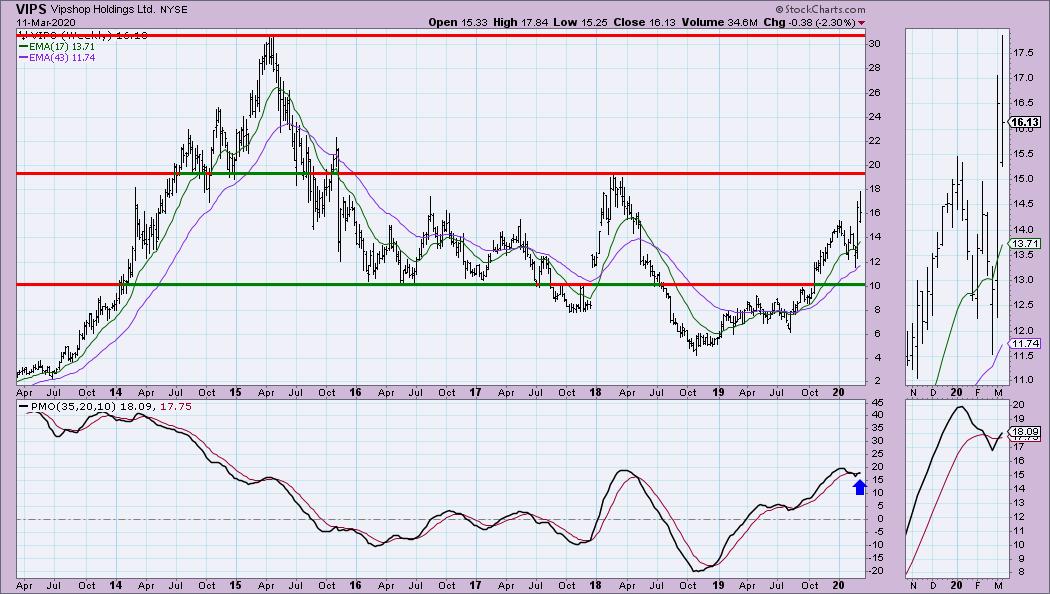Click the EMA(17) 13.71 legend entry
The width and height of the screenshot is (1050, 594).
point(57,47)
